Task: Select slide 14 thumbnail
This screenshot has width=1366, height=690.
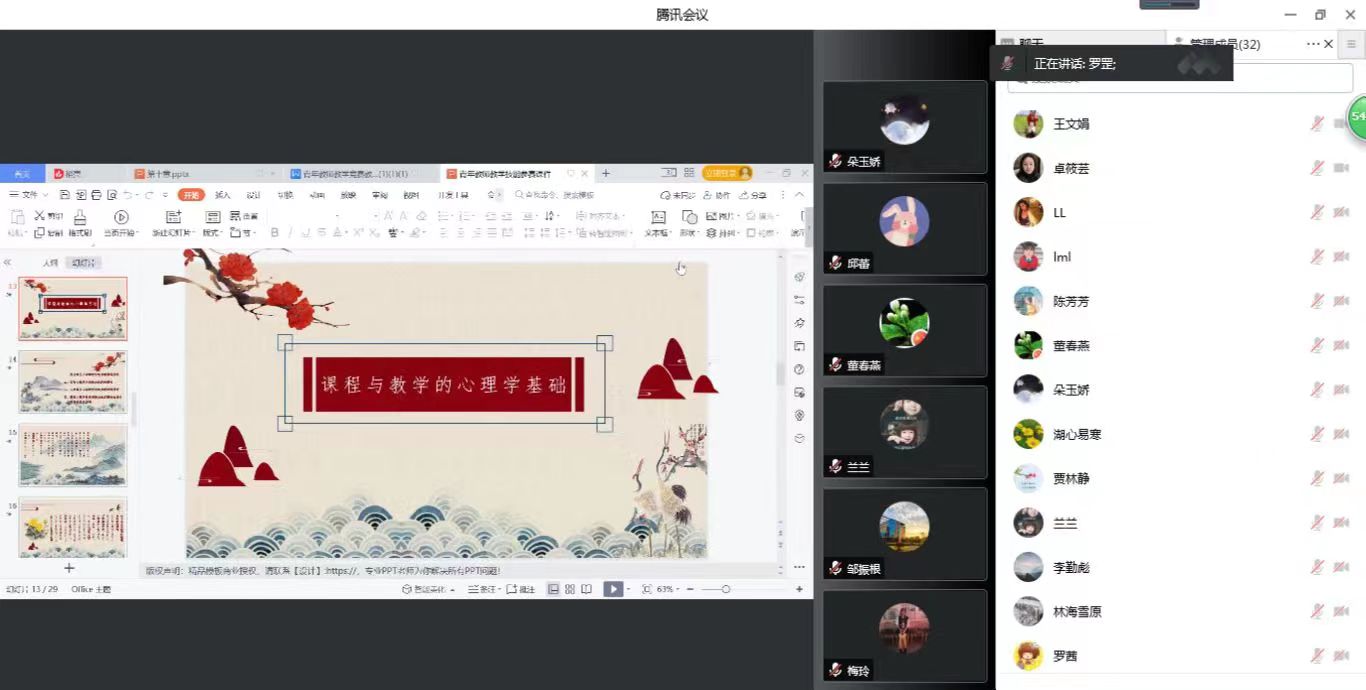Action: pyautogui.click(x=73, y=381)
